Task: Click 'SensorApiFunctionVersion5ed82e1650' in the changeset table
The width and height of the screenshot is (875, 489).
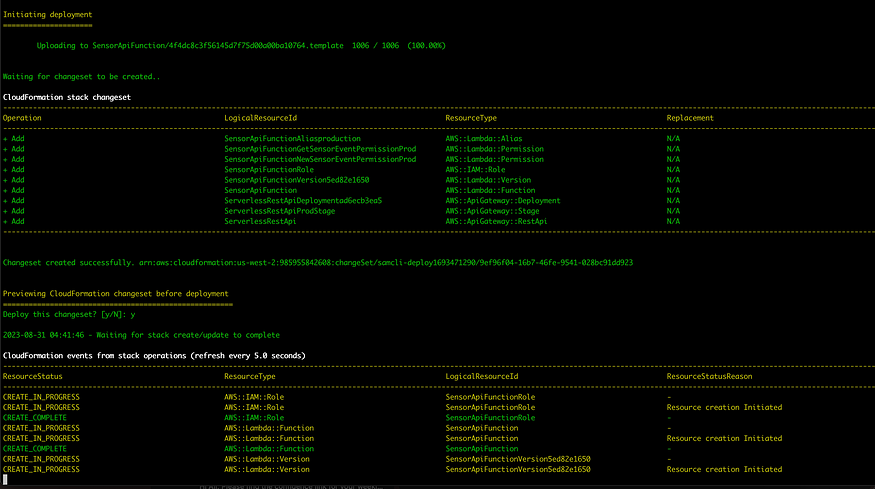Action: (297, 180)
